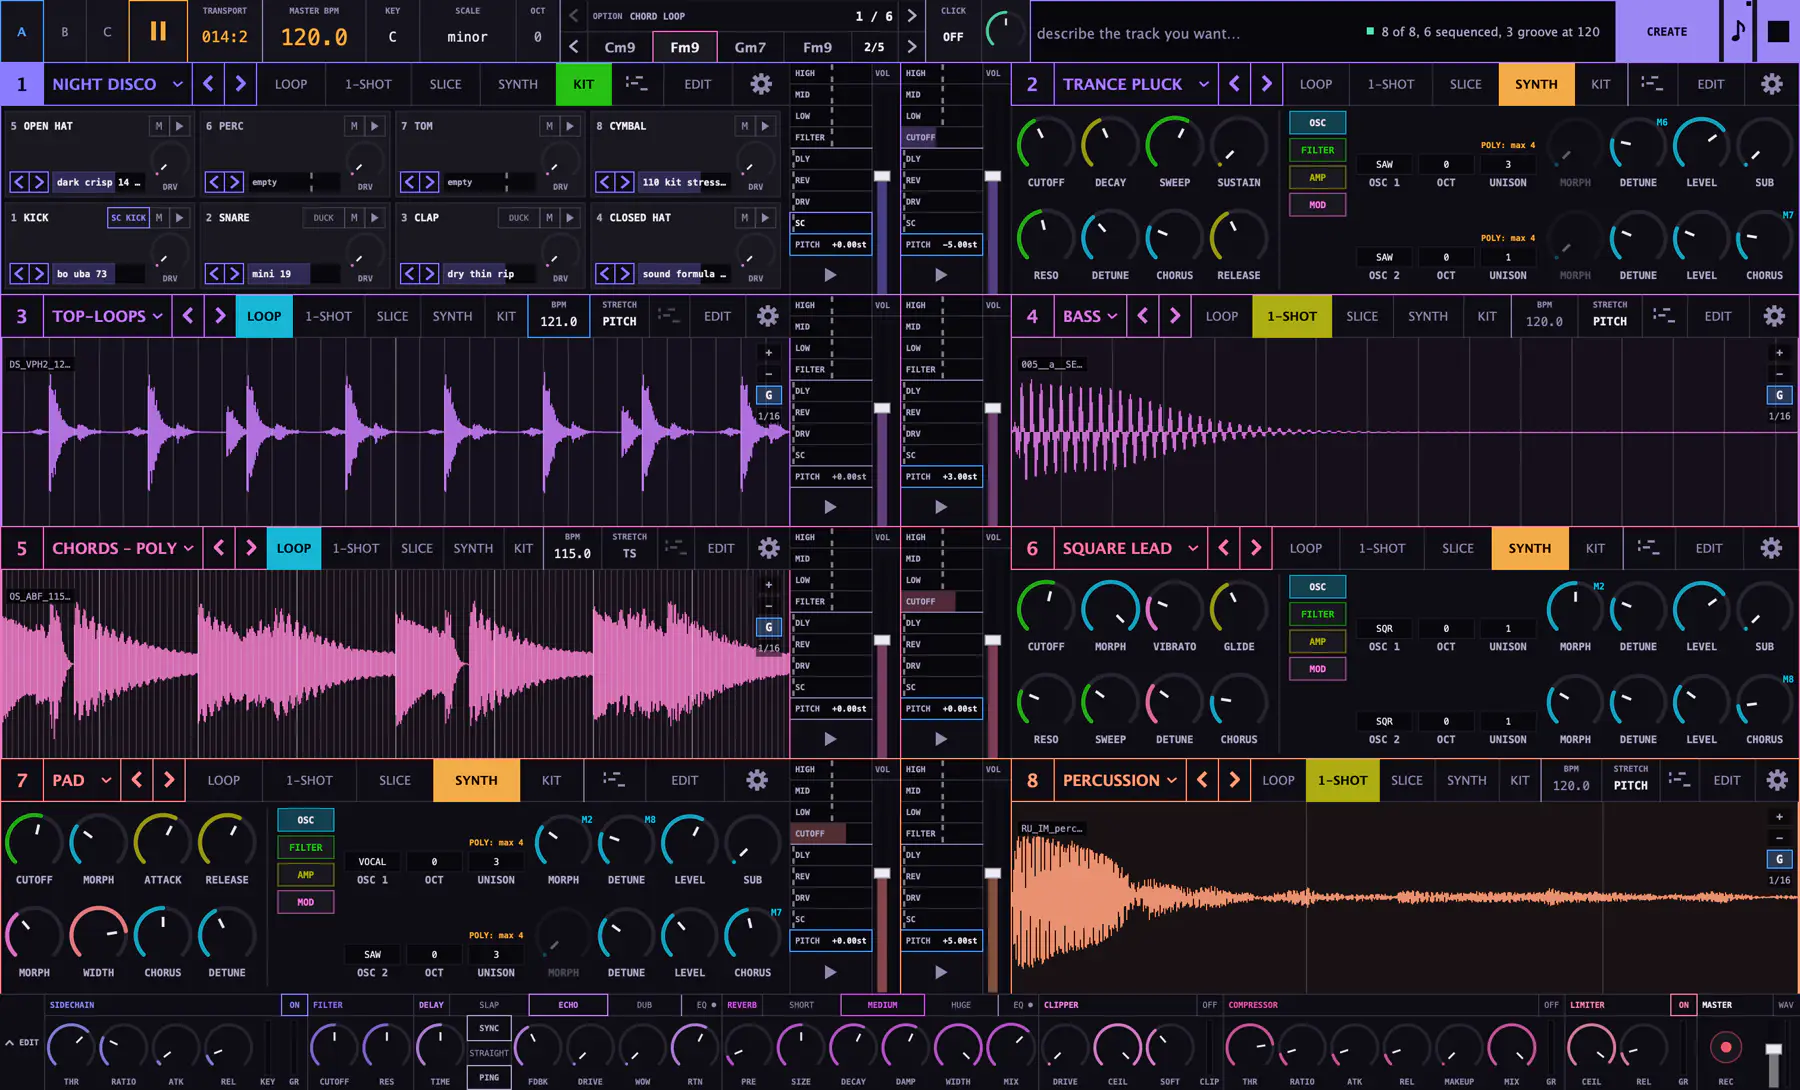Expand the PAD preset dropdown

[106, 780]
